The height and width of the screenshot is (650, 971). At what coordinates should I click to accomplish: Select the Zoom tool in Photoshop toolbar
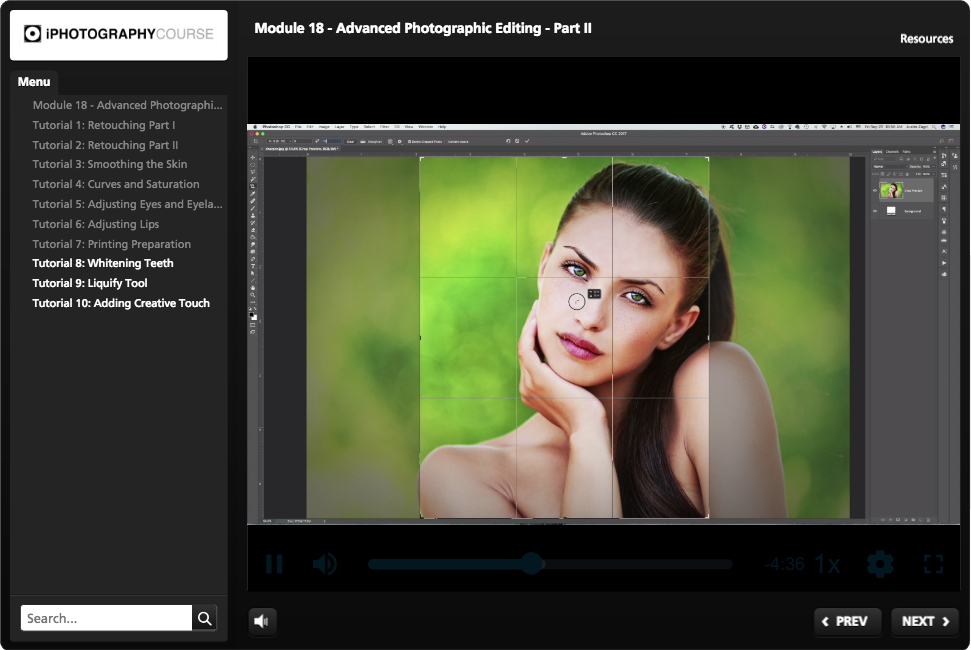(x=253, y=295)
